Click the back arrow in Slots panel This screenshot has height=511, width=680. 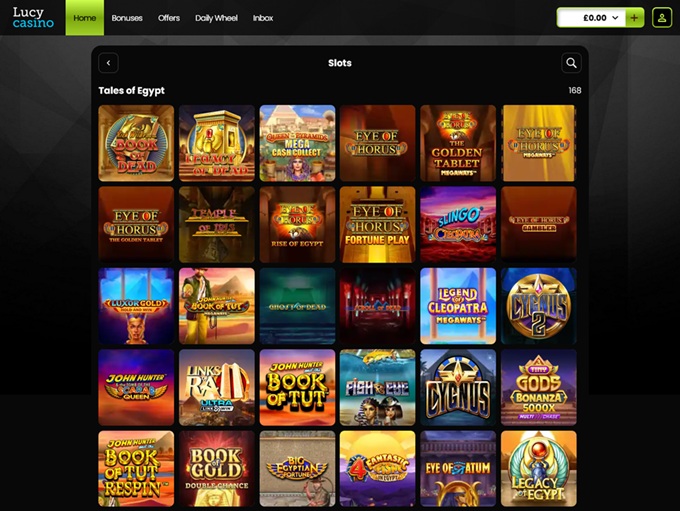pos(108,63)
